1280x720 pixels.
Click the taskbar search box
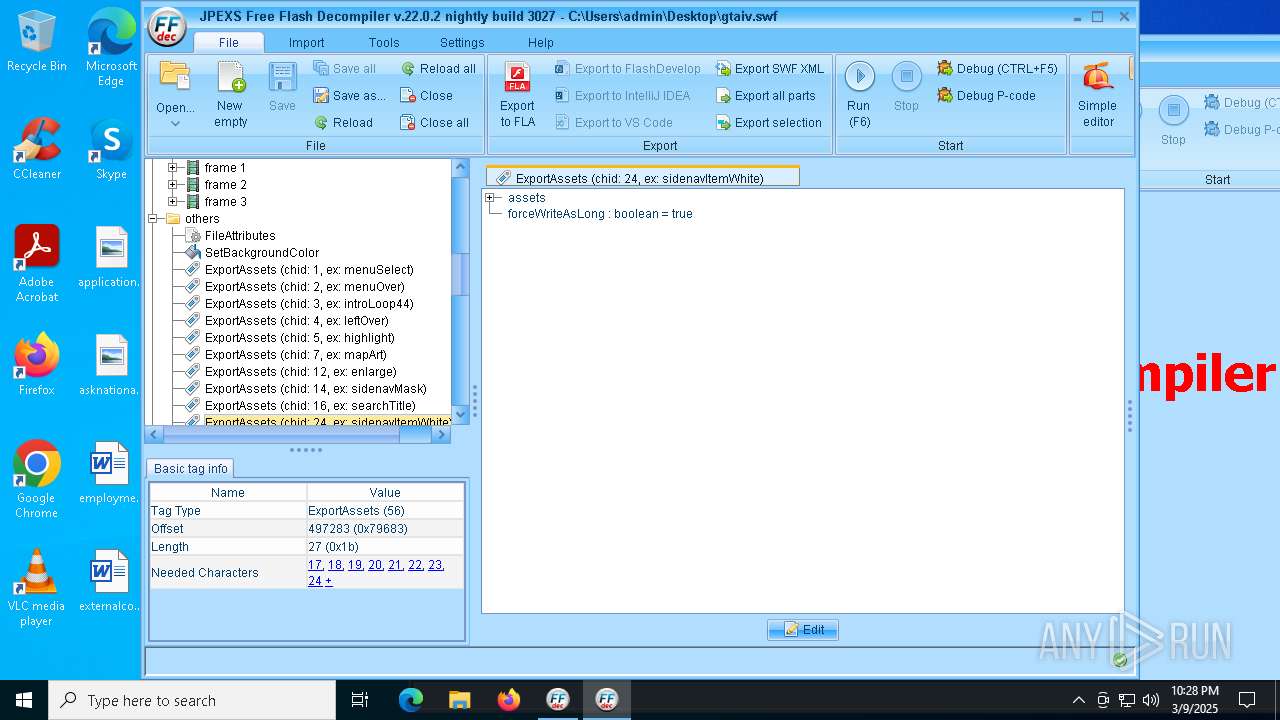click(192, 700)
